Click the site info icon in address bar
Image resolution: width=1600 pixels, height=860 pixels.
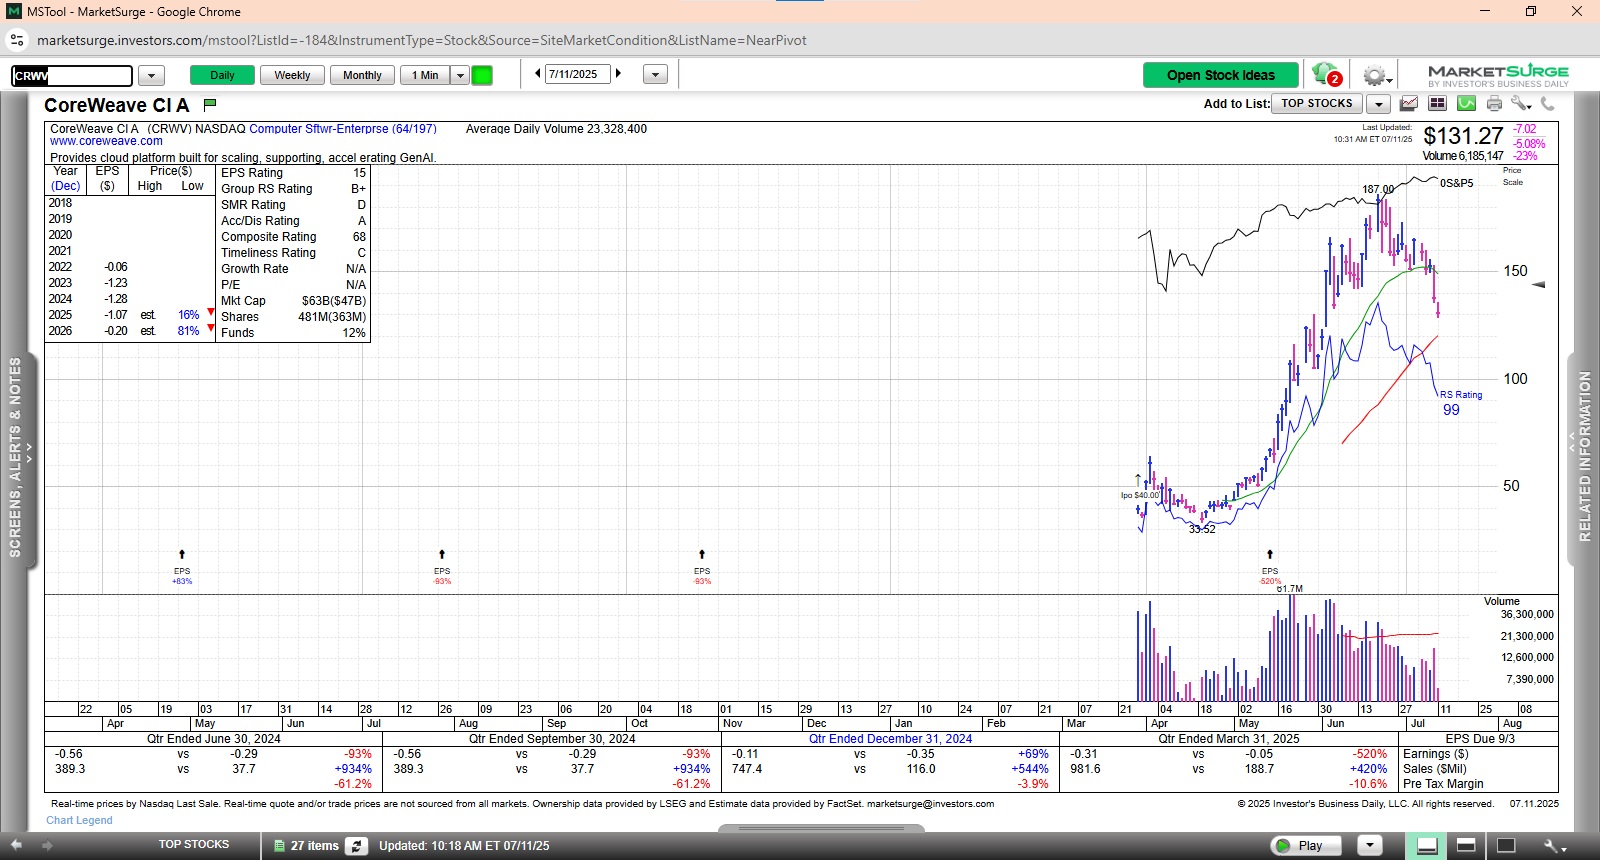(17, 40)
